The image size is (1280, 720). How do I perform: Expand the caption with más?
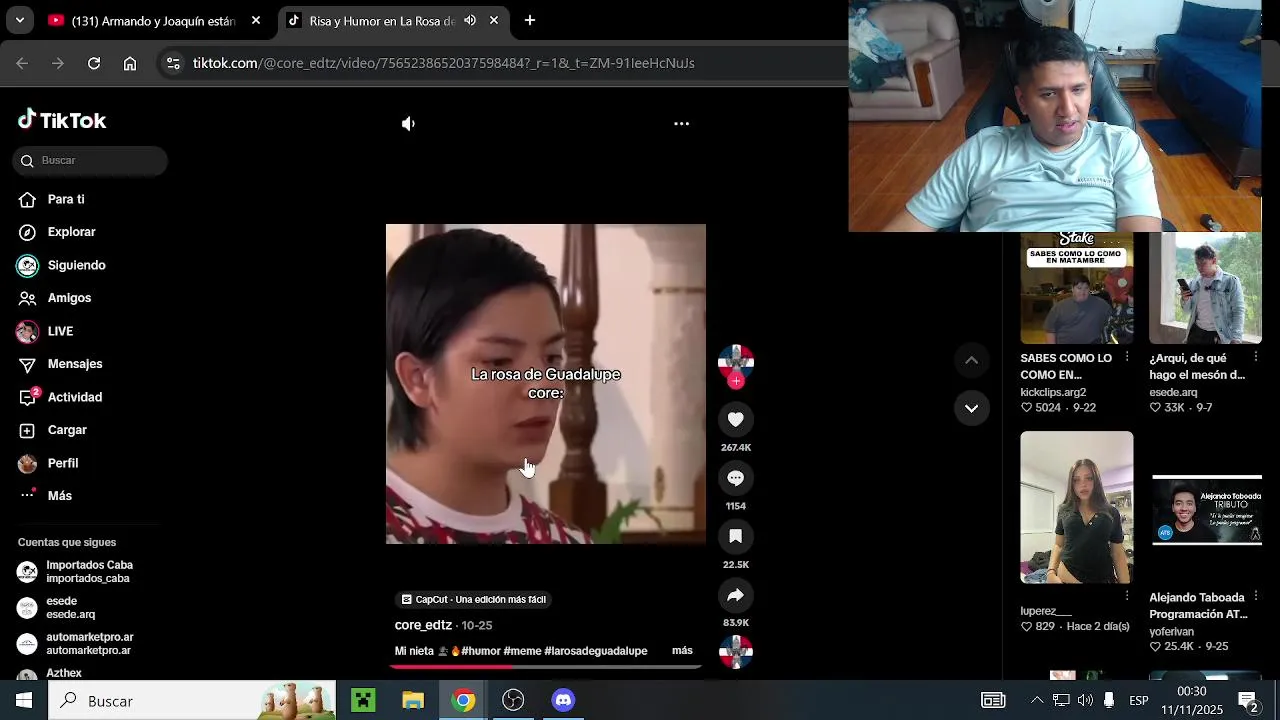[x=682, y=650]
